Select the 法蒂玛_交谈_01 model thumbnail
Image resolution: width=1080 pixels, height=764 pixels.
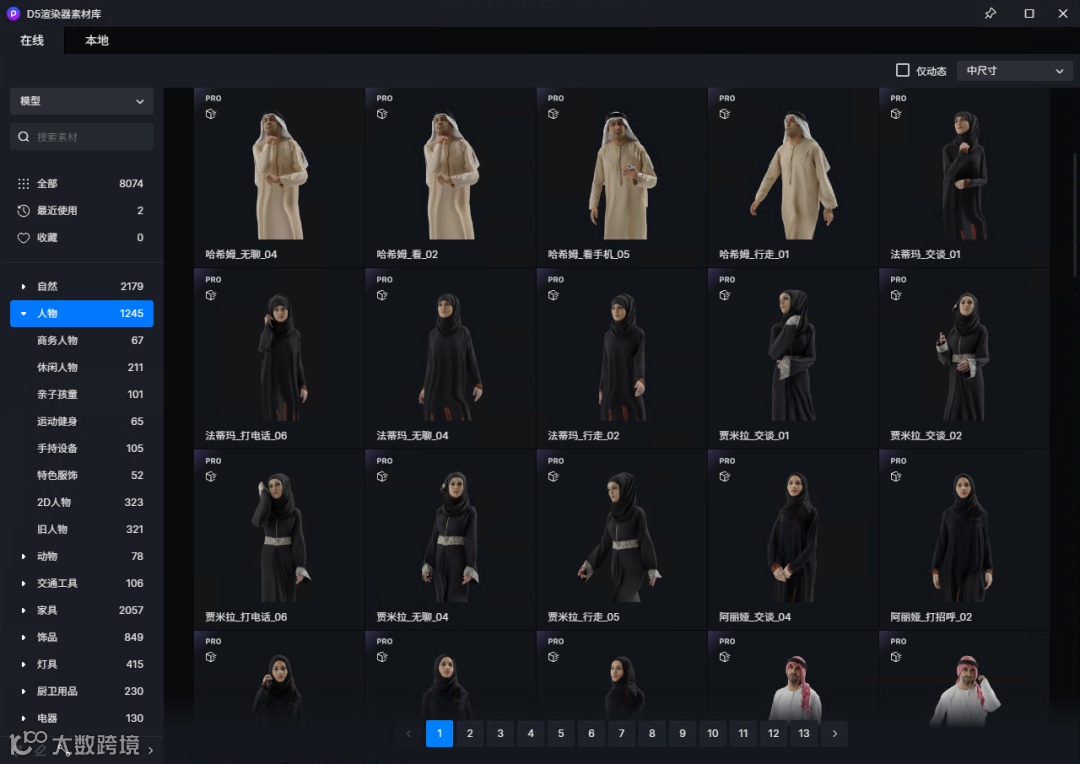coord(964,176)
